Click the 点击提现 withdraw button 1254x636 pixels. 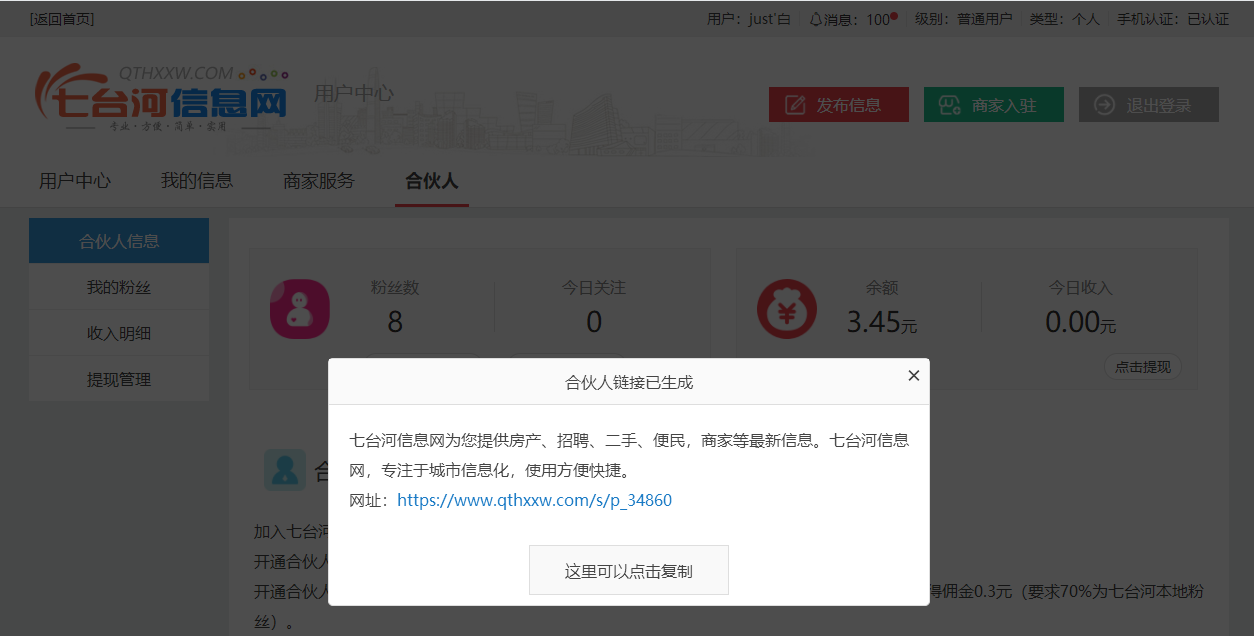1142,367
